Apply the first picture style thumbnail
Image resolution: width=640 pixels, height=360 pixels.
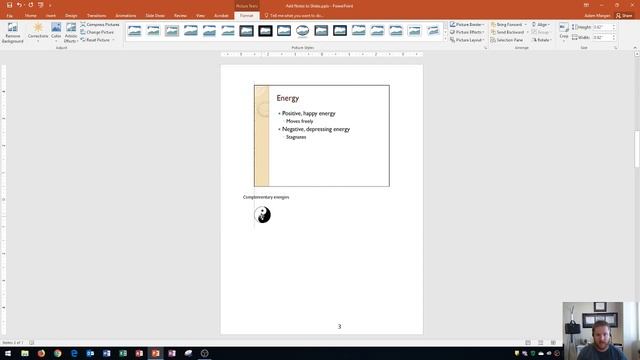click(135, 31)
